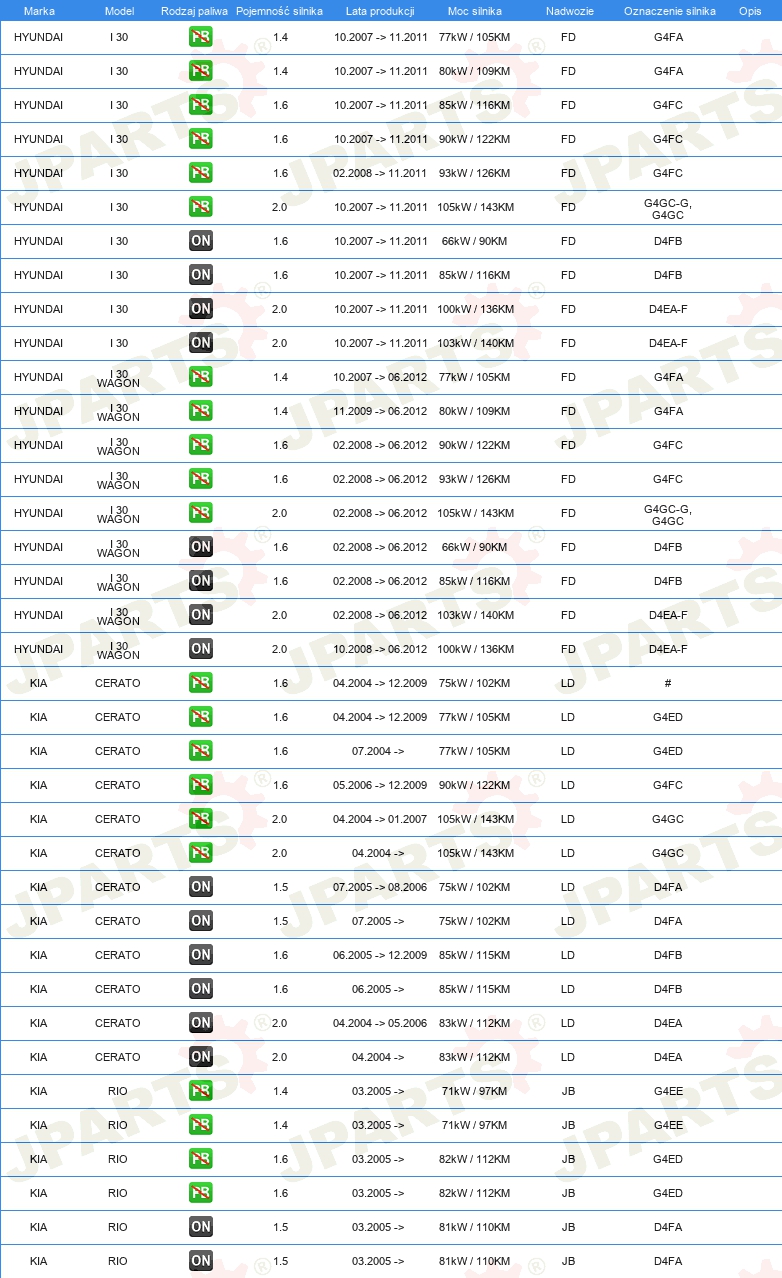Image resolution: width=782 pixels, height=1278 pixels.
Task: Click petrol icon for I 30 Wagon 77kW/105KM
Action: (200, 377)
